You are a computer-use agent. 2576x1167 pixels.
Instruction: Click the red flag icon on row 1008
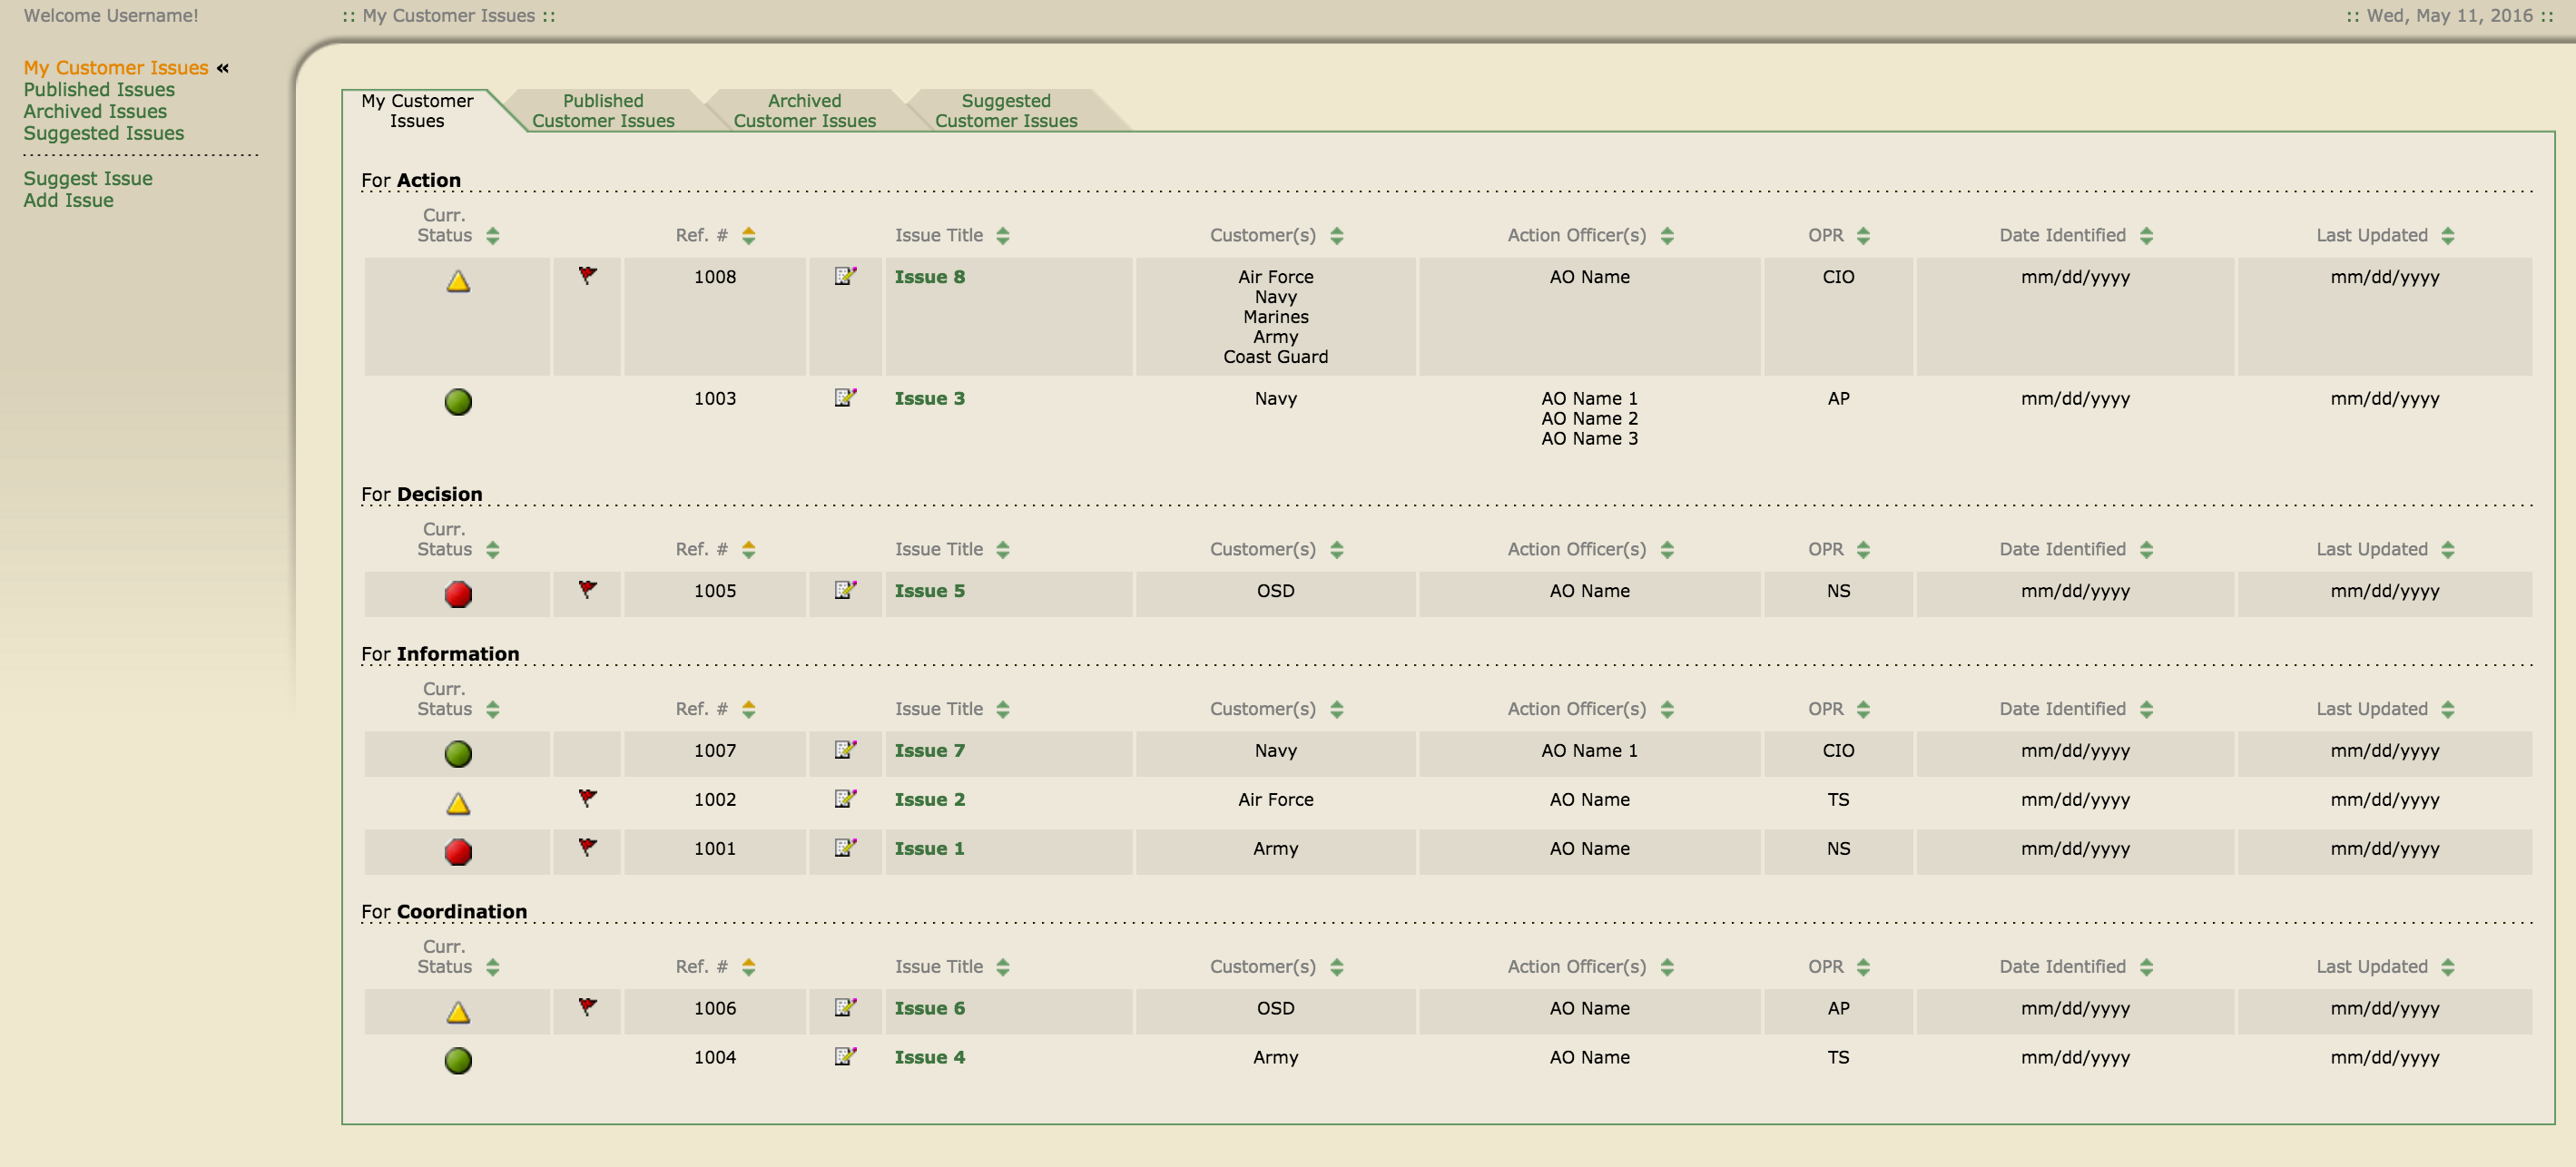(x=587, y=275)
